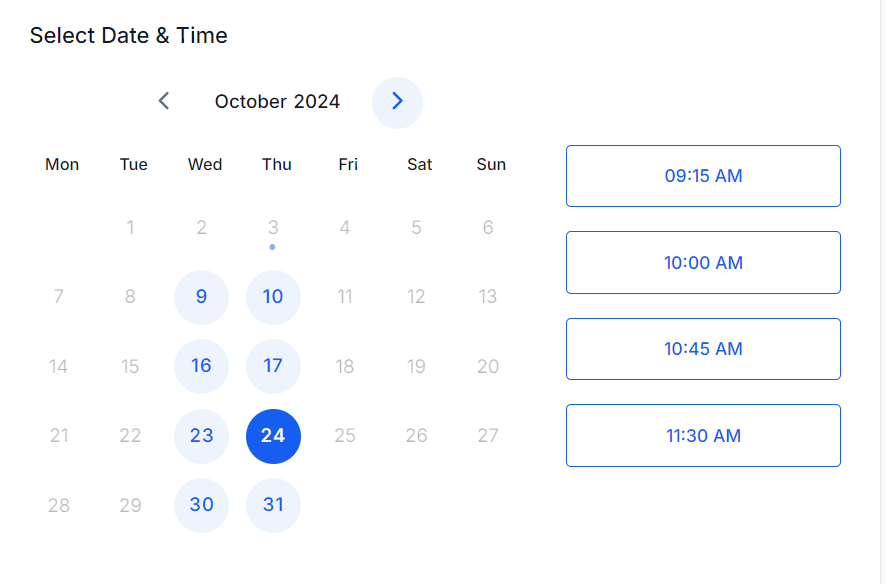
Task: Go to next month with right chevron
Action: click(x=397, y=102)
